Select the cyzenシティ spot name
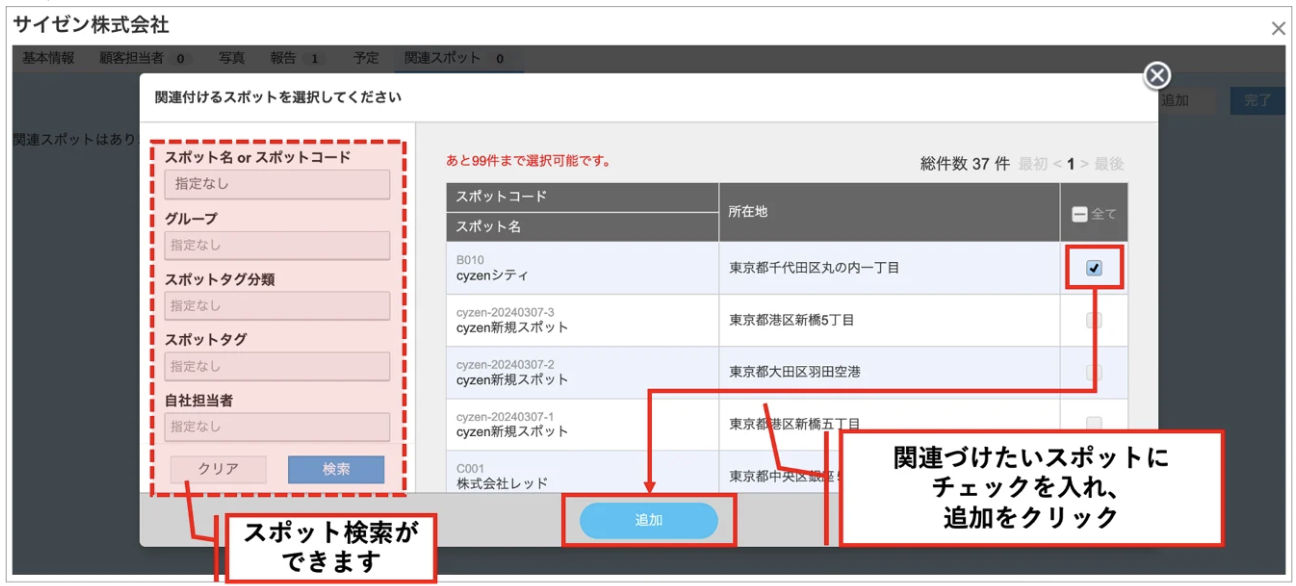 (492, 275)
